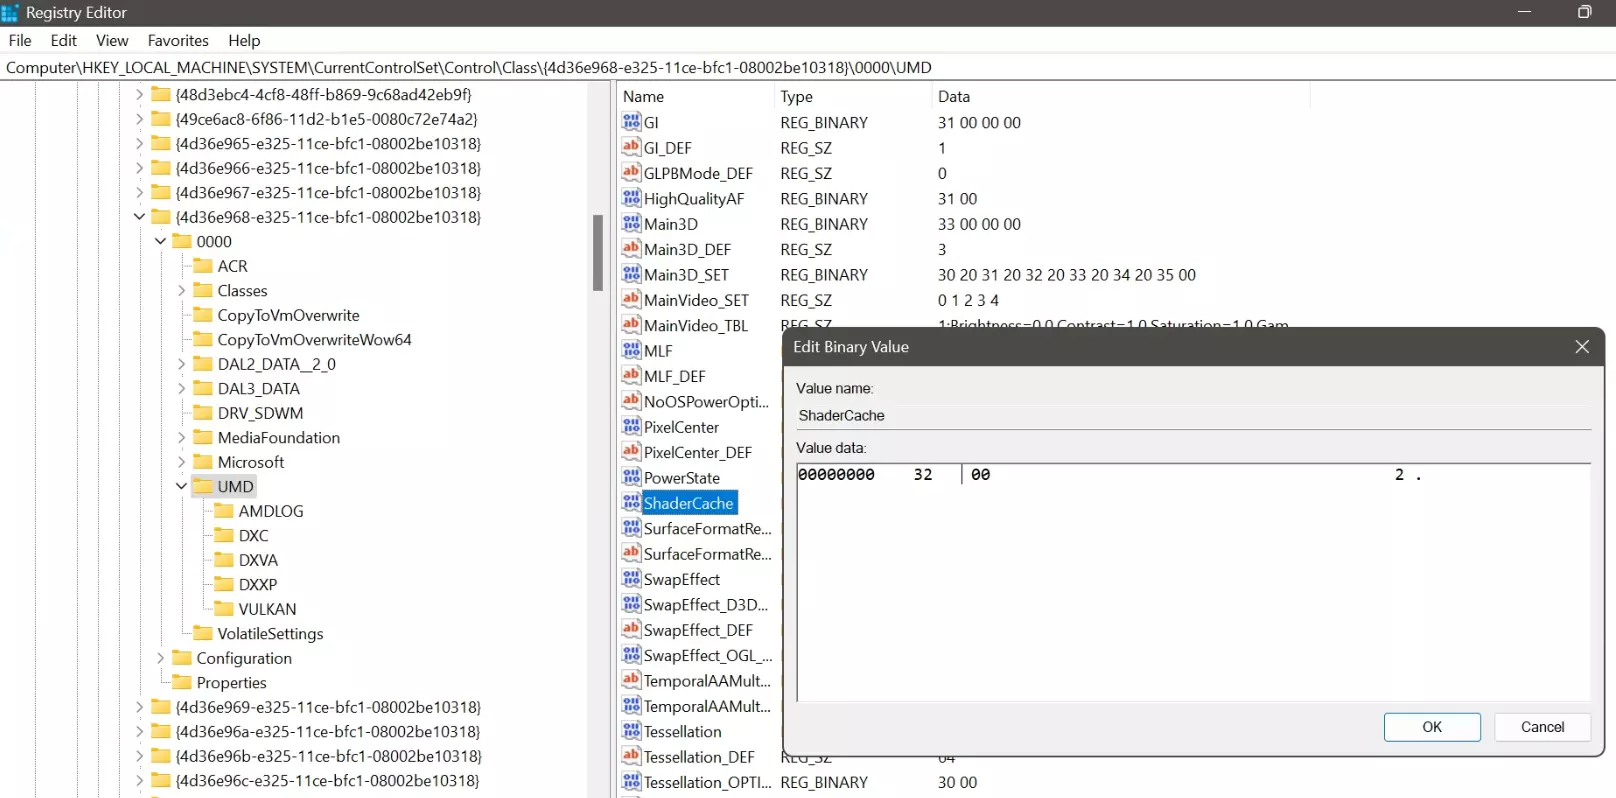
Task: Expand the DAL2_DATA__2_0 key
Action: pyautogui.click(x=181, y=364)
